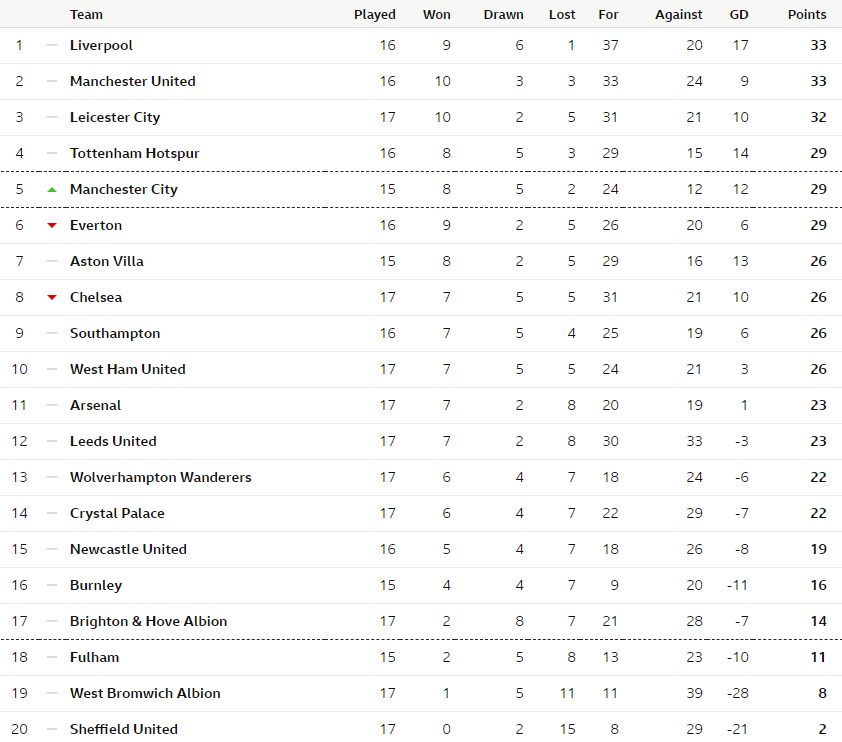
Task: Click Everton's red down-arrow movement icon
Action: (x=52, y=225)
